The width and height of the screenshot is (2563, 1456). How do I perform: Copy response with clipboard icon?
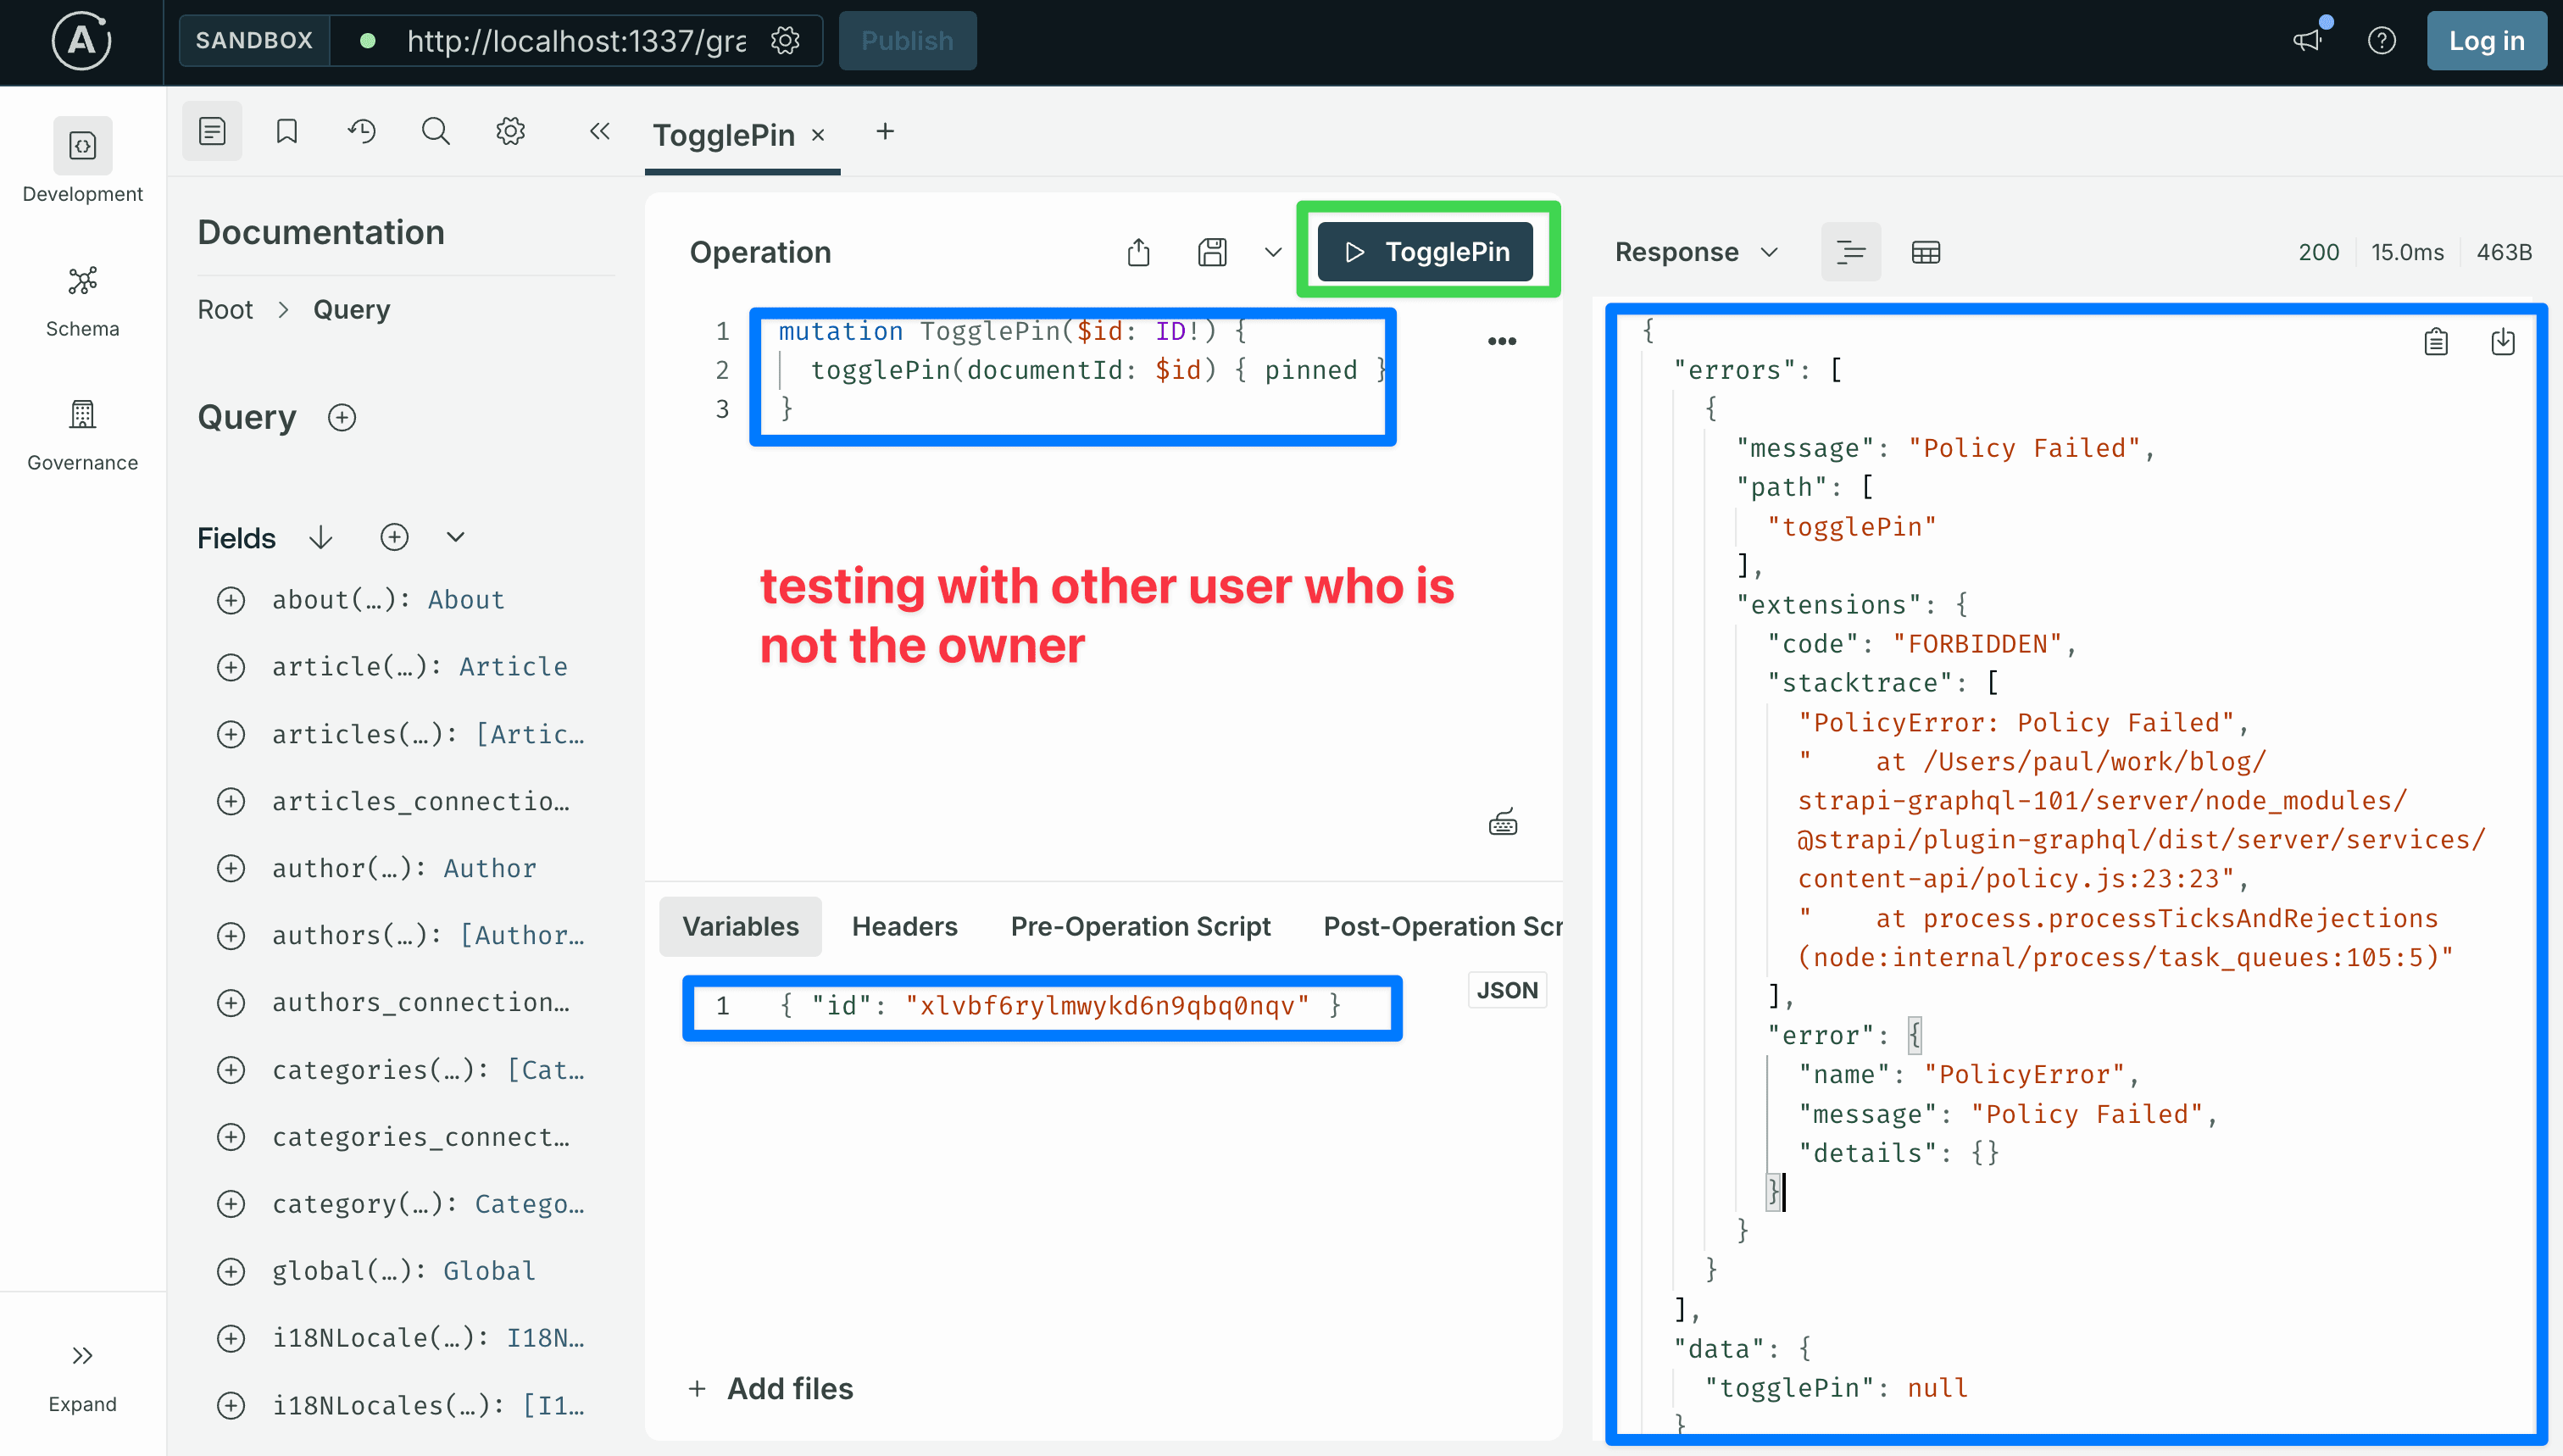coord(2436,342)
